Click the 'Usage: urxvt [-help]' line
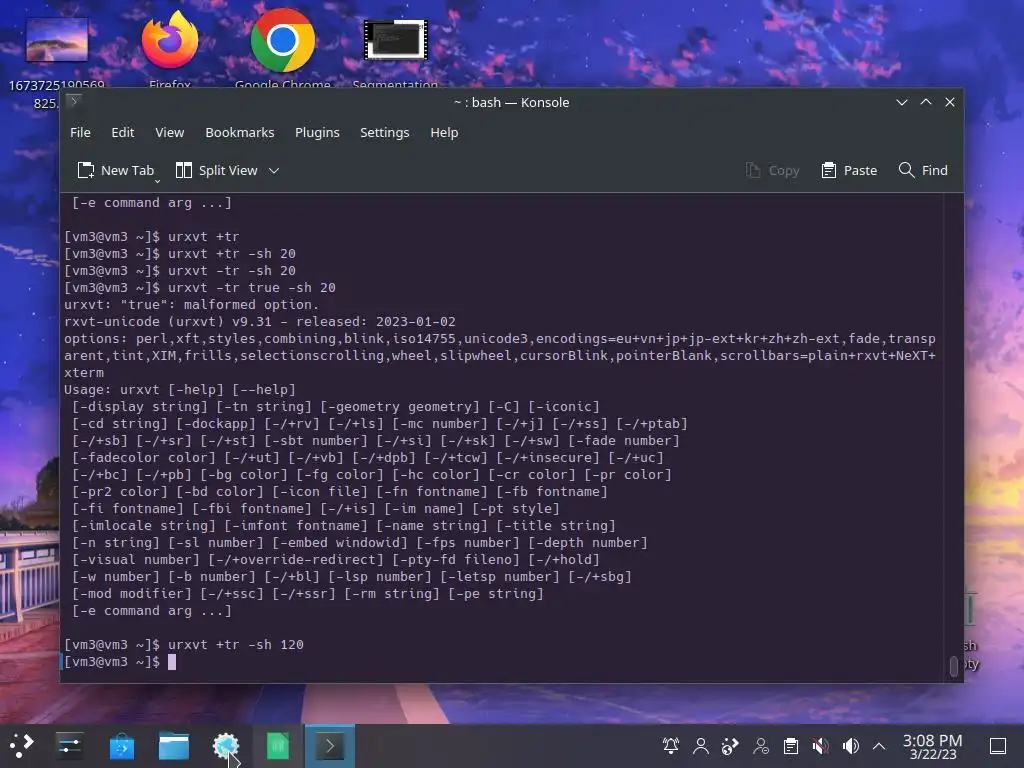This screenshot has width=1024, height=768. pyautogui.click(x=180, y=389)
